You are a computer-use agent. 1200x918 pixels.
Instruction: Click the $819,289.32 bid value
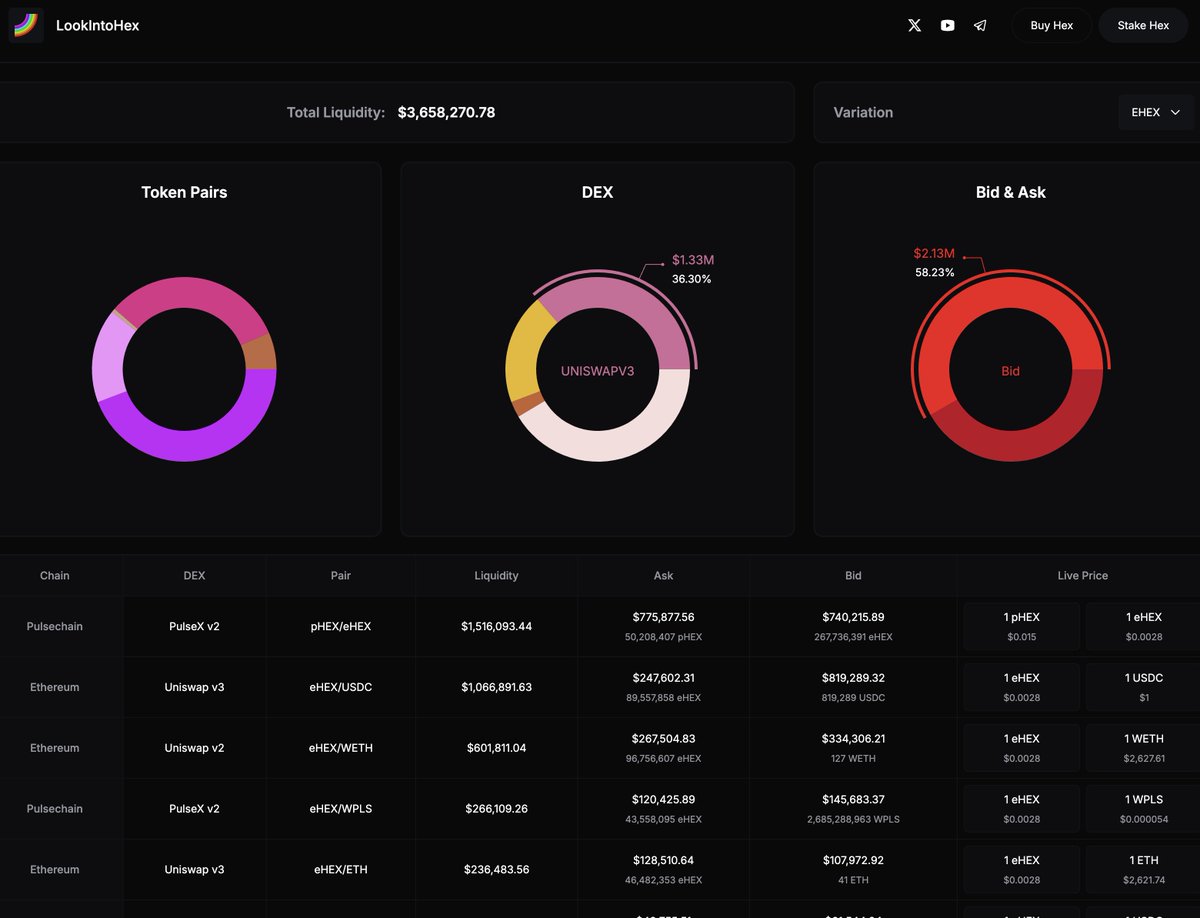(x=853, y=678)
